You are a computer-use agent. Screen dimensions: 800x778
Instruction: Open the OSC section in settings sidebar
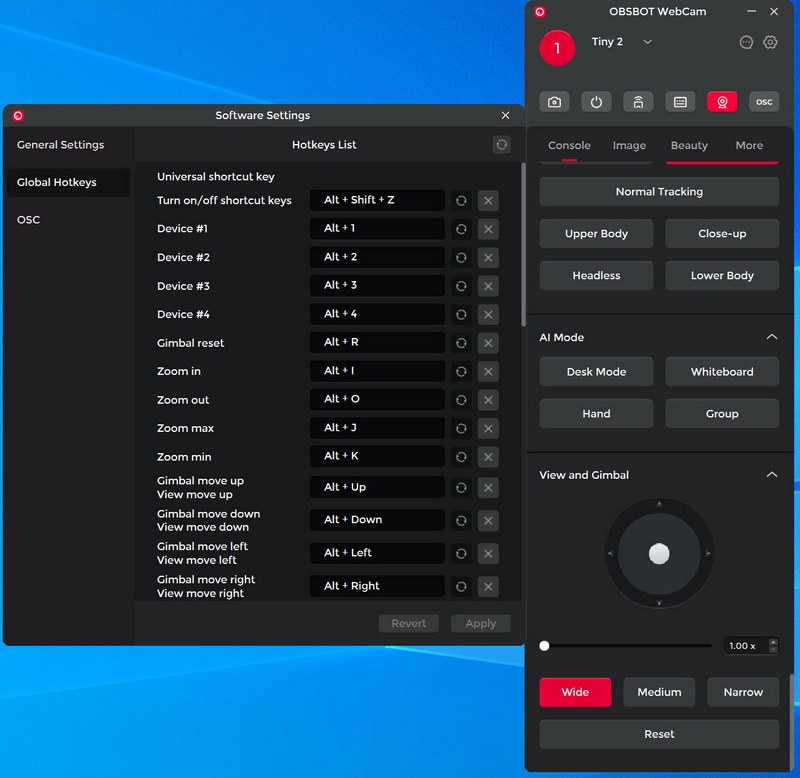(68, 220)
